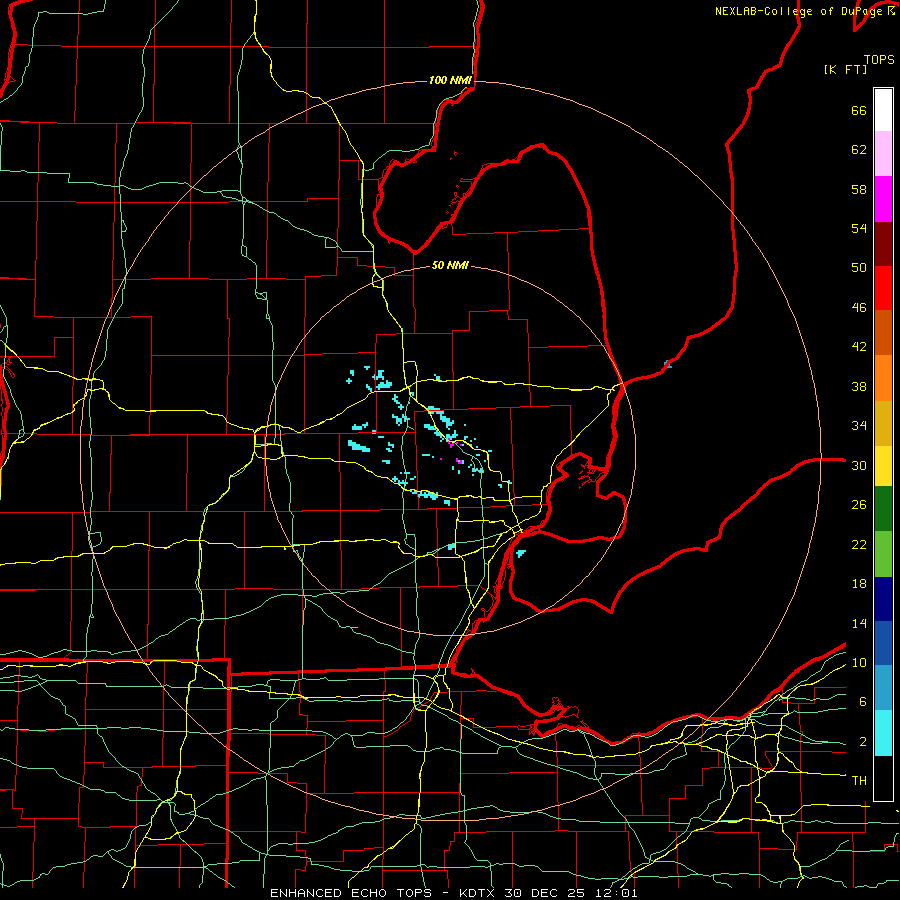Select the navy blue legend swatch

point(883,599)
